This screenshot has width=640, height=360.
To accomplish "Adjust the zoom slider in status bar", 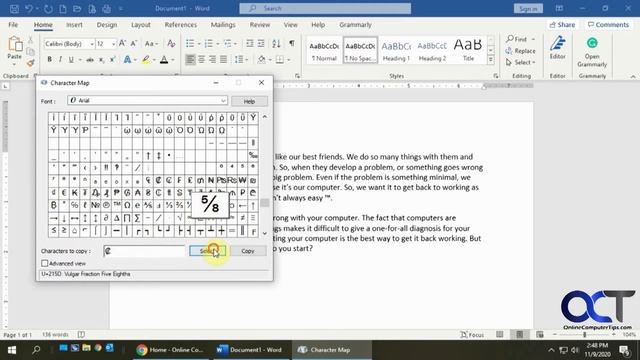I will click(584, 335).
